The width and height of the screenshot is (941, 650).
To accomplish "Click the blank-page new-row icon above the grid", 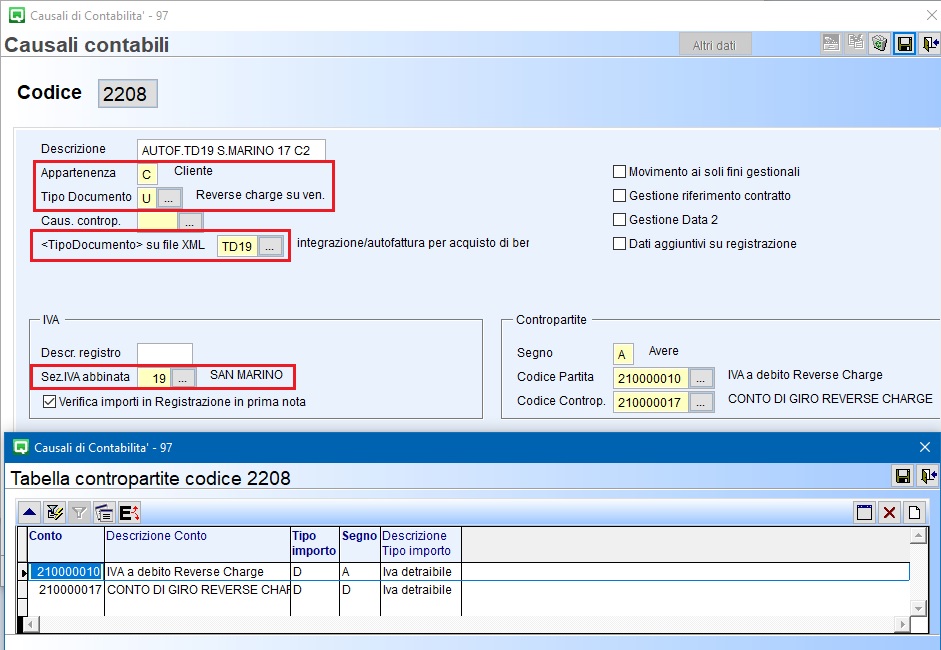I will [914, 513].
